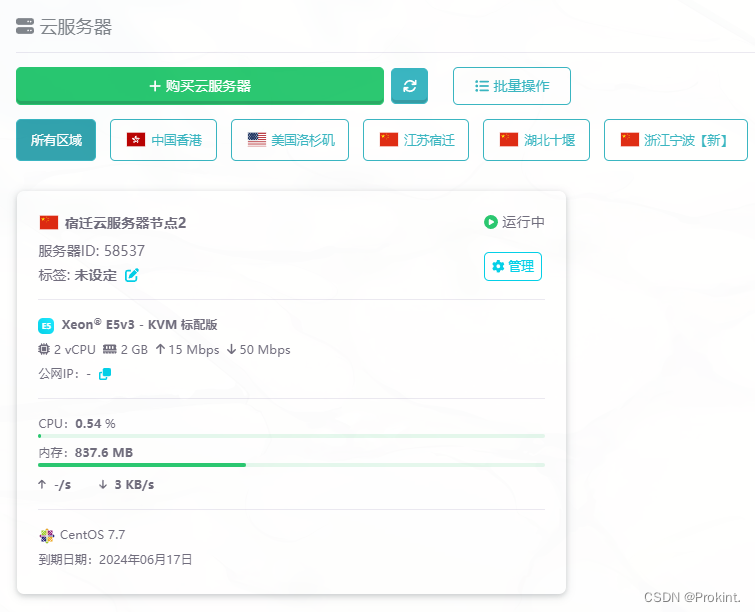Click the Xeon E5v3 - KVM 标配版 text
Viewport: 755px width, 612px height.
tap(139, 325)
